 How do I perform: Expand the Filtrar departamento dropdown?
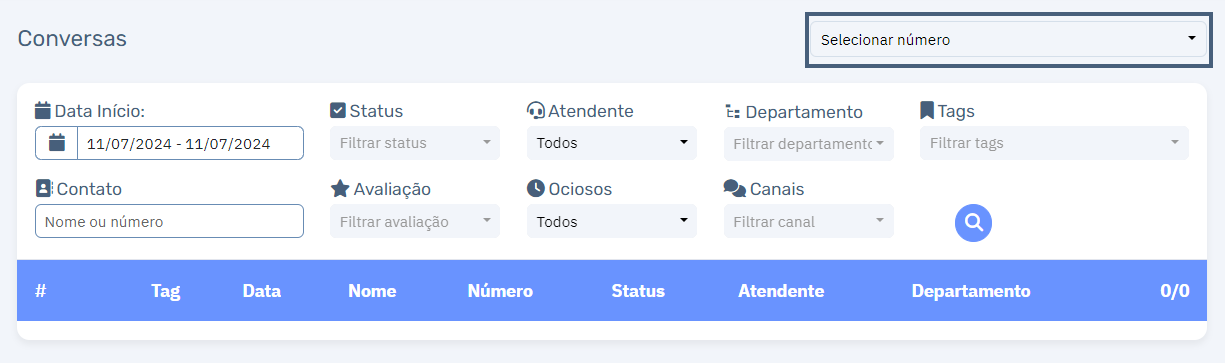tap(809, 143)
